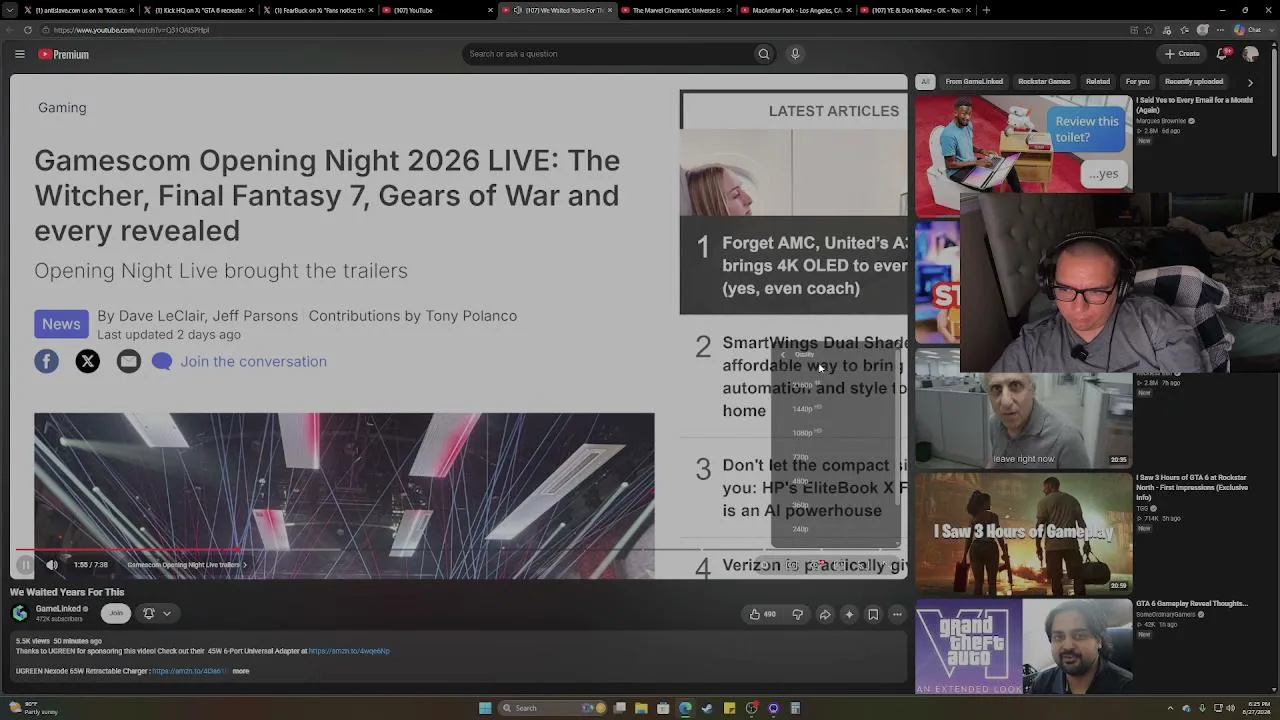Seek the video progress bar
The image size is (1280, 720).
click(x=460, y=549)
